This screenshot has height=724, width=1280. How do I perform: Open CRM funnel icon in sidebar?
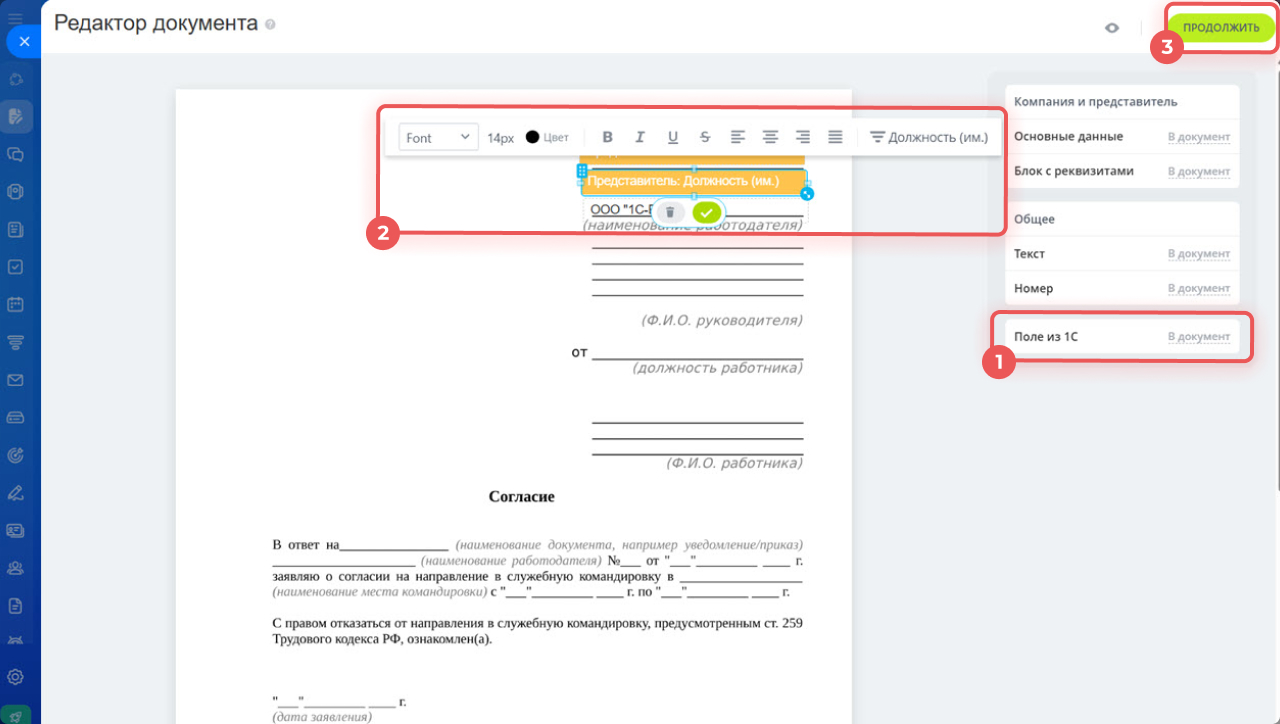point(16,343)
